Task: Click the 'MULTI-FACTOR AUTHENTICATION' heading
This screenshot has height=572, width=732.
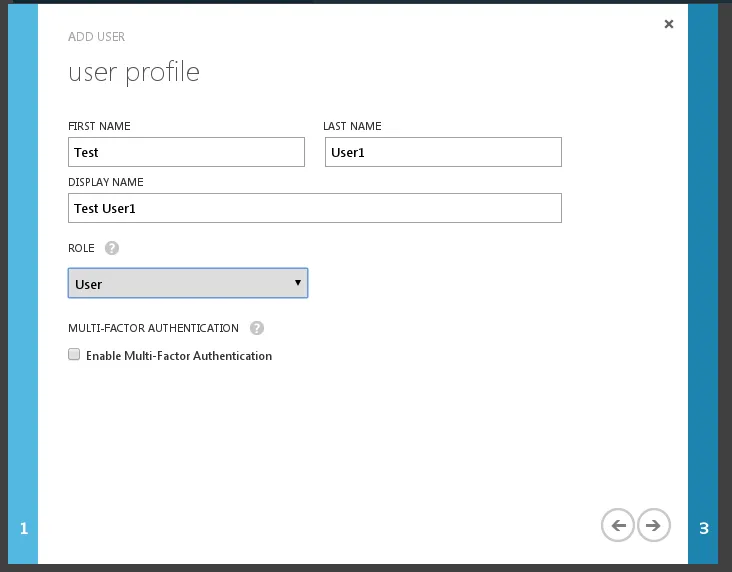Action: pyautogui.click(x=153, y=328)
